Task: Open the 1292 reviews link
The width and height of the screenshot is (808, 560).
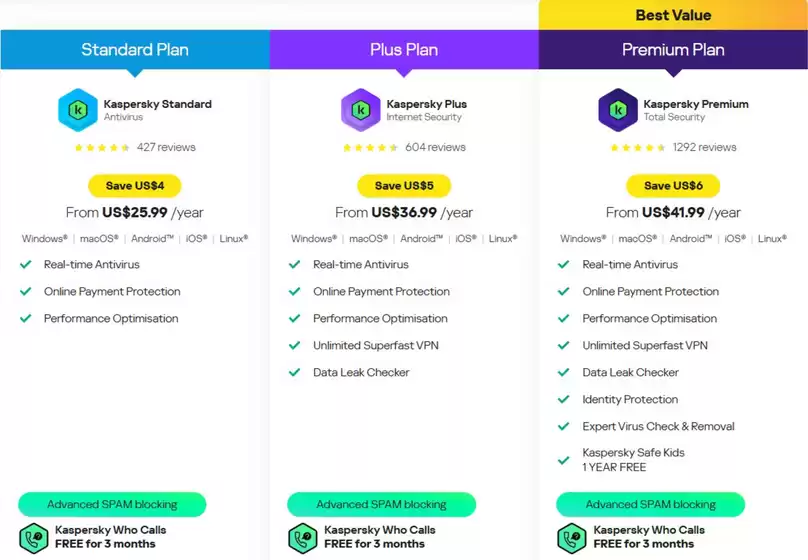Action: pos(704,148)
